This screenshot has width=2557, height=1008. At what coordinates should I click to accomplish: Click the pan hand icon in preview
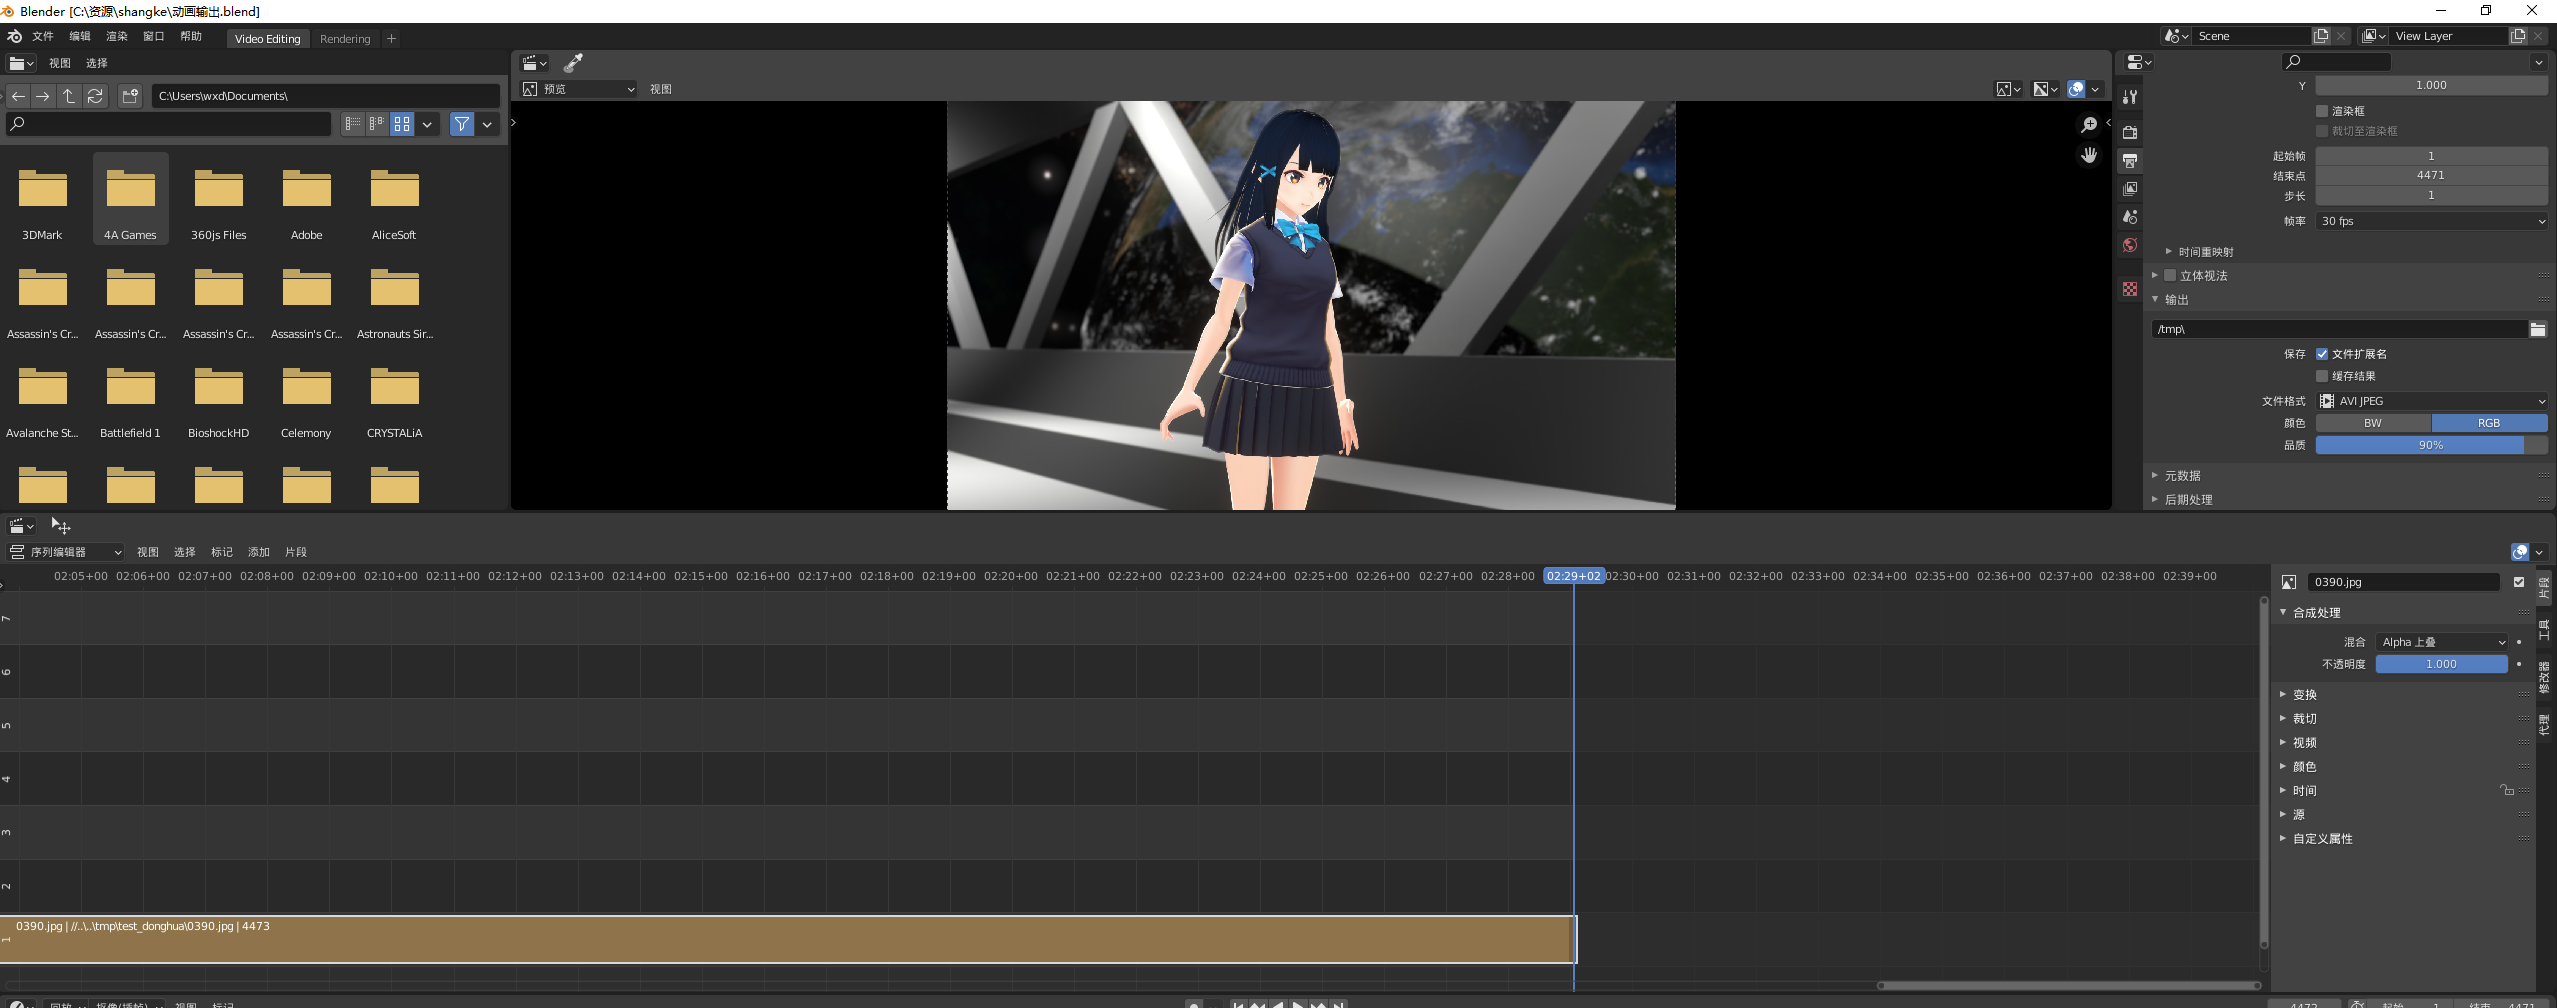(x=2089, y=155)
